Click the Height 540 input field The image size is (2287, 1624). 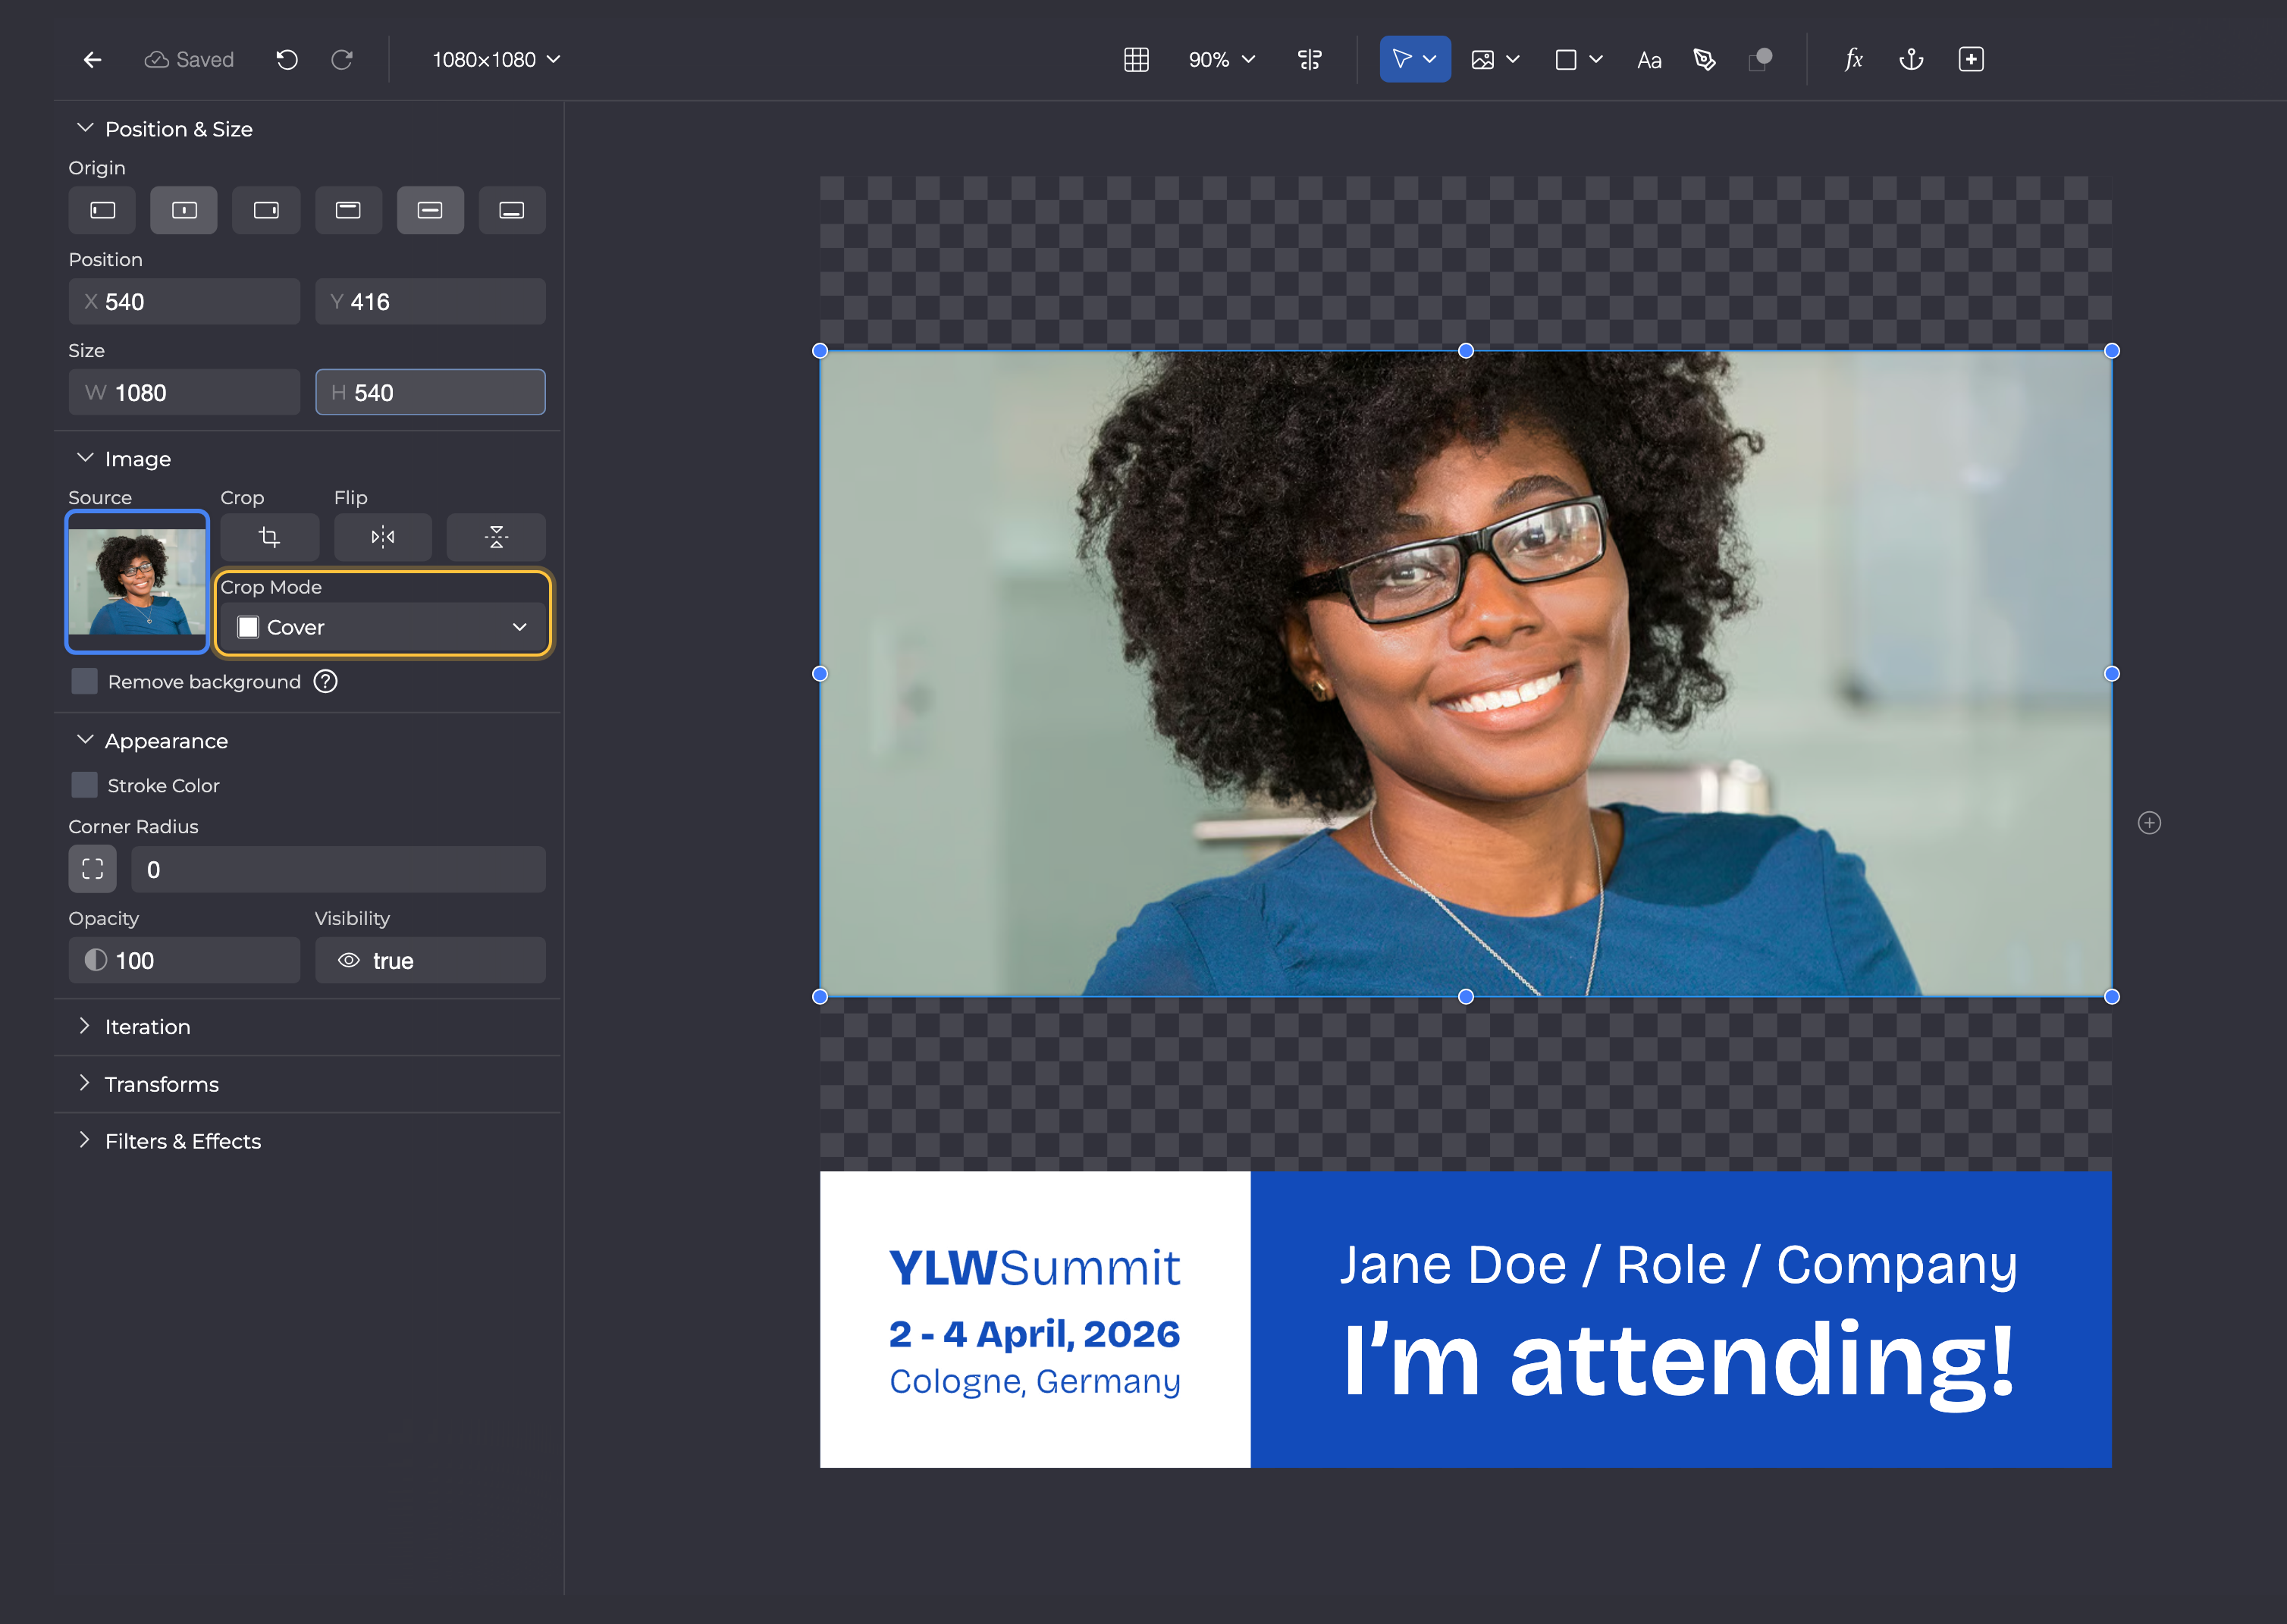point(430,392)
